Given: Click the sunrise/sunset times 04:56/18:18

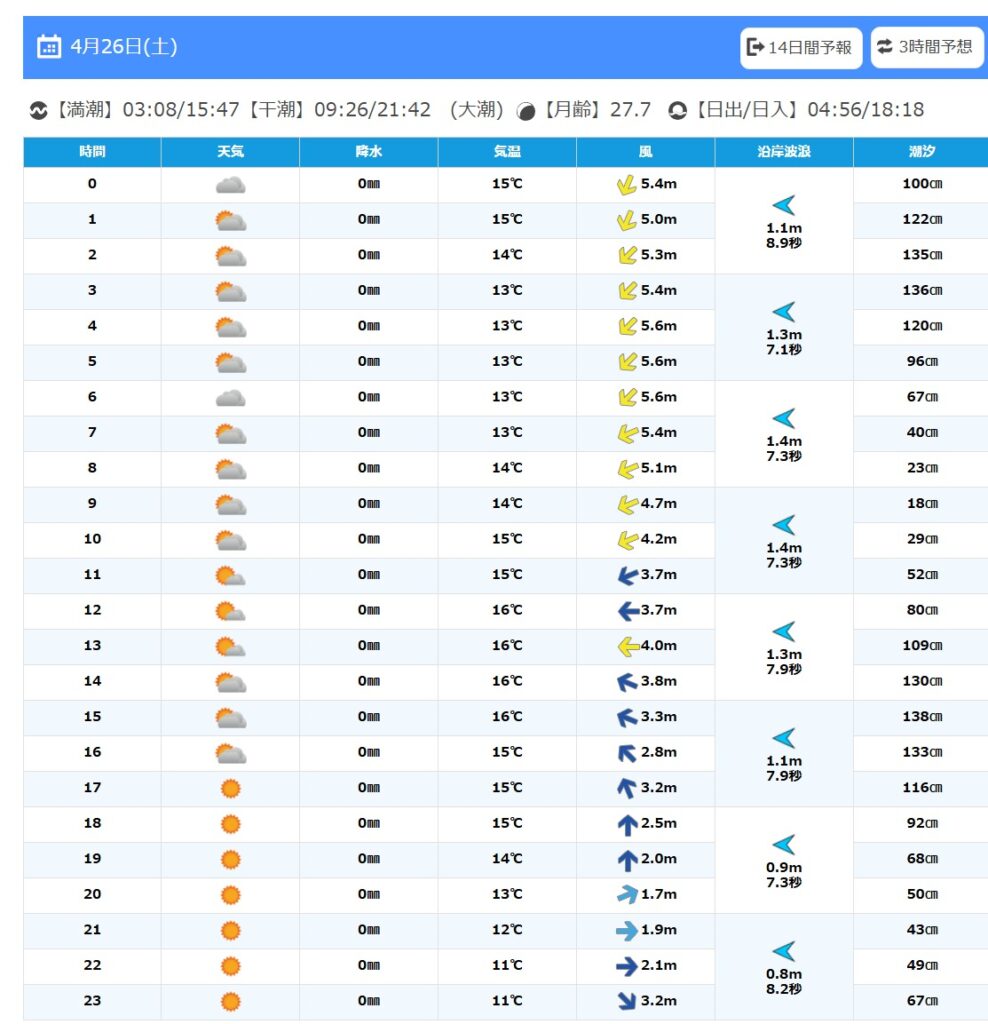Looking at the screenshot, I should tap(866, 110).
